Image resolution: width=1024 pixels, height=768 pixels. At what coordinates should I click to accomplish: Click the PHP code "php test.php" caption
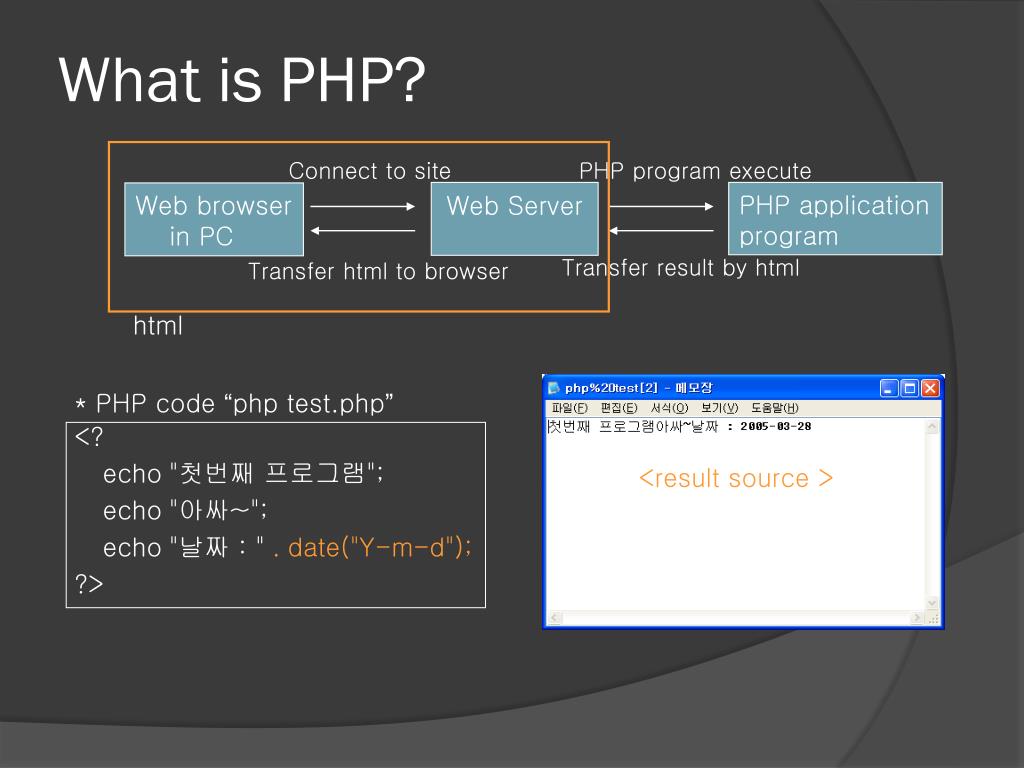click(x=234, y=404)
